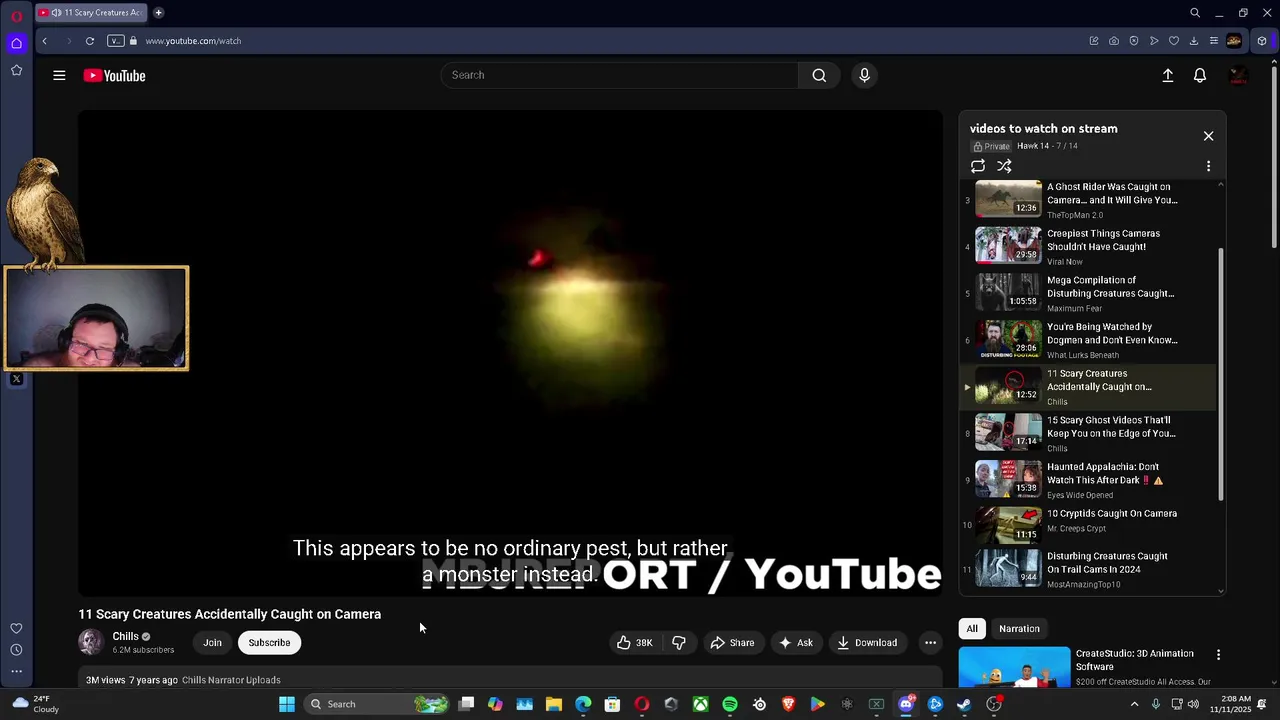This screenshot has width=1280, height=720.
Task: Open a new browser tab
Action: (158, 13)
